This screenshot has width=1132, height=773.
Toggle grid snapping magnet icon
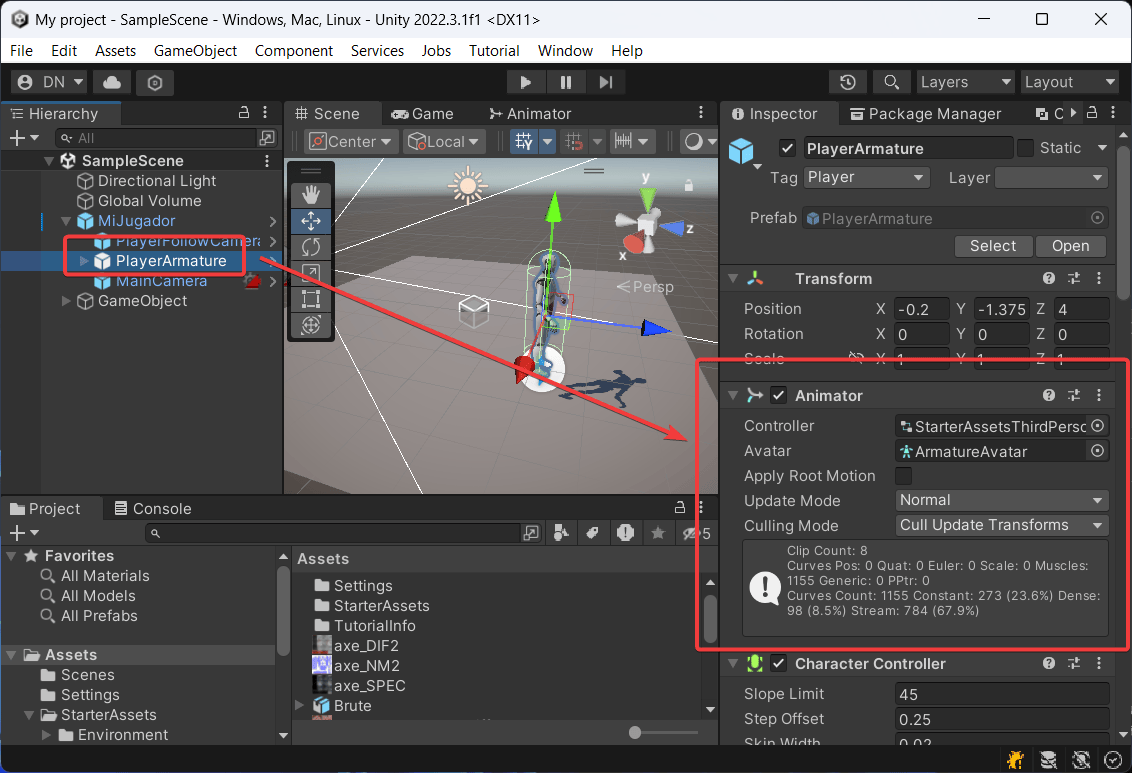(x=574, y=141)
